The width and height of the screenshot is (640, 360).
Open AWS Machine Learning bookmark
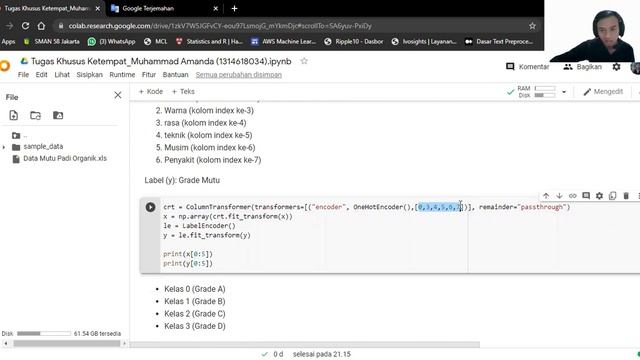[284, 41]
